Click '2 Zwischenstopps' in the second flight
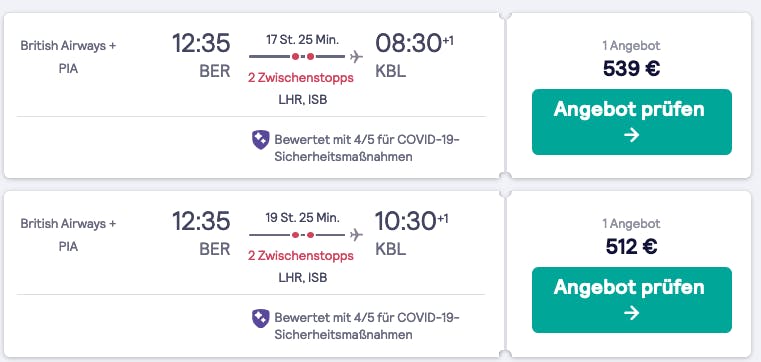The width and height of the screenshot is (761, 362). coord(300,256)
